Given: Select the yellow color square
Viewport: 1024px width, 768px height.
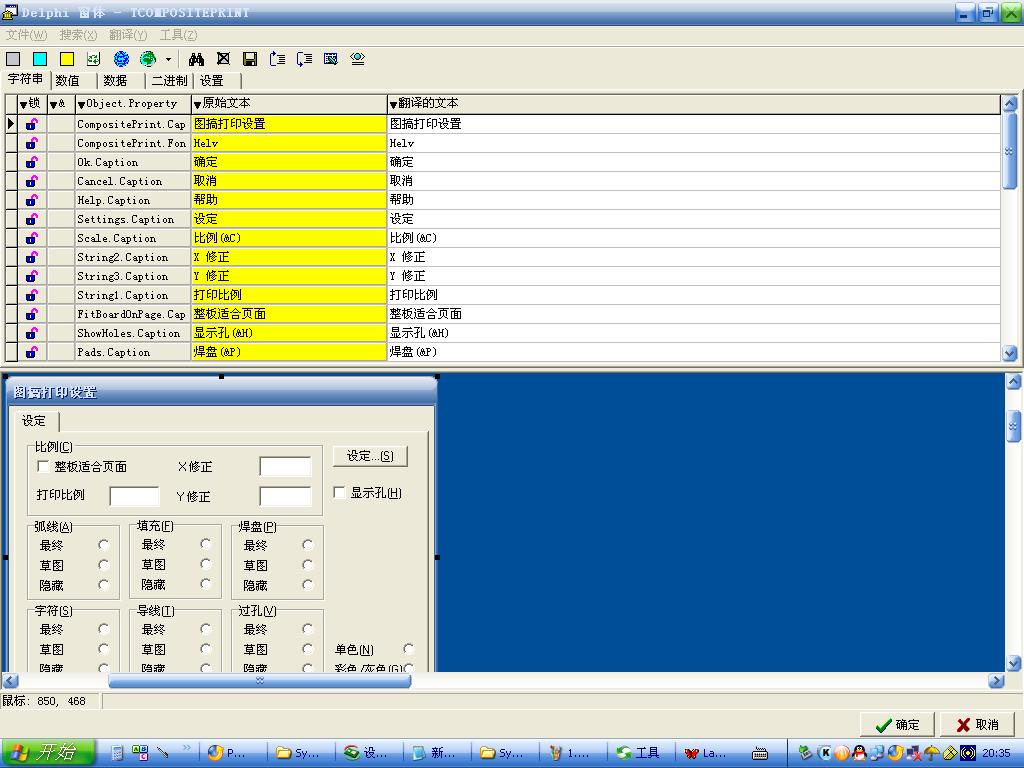Looking at the screenshot, I should [x=67, y=59].
